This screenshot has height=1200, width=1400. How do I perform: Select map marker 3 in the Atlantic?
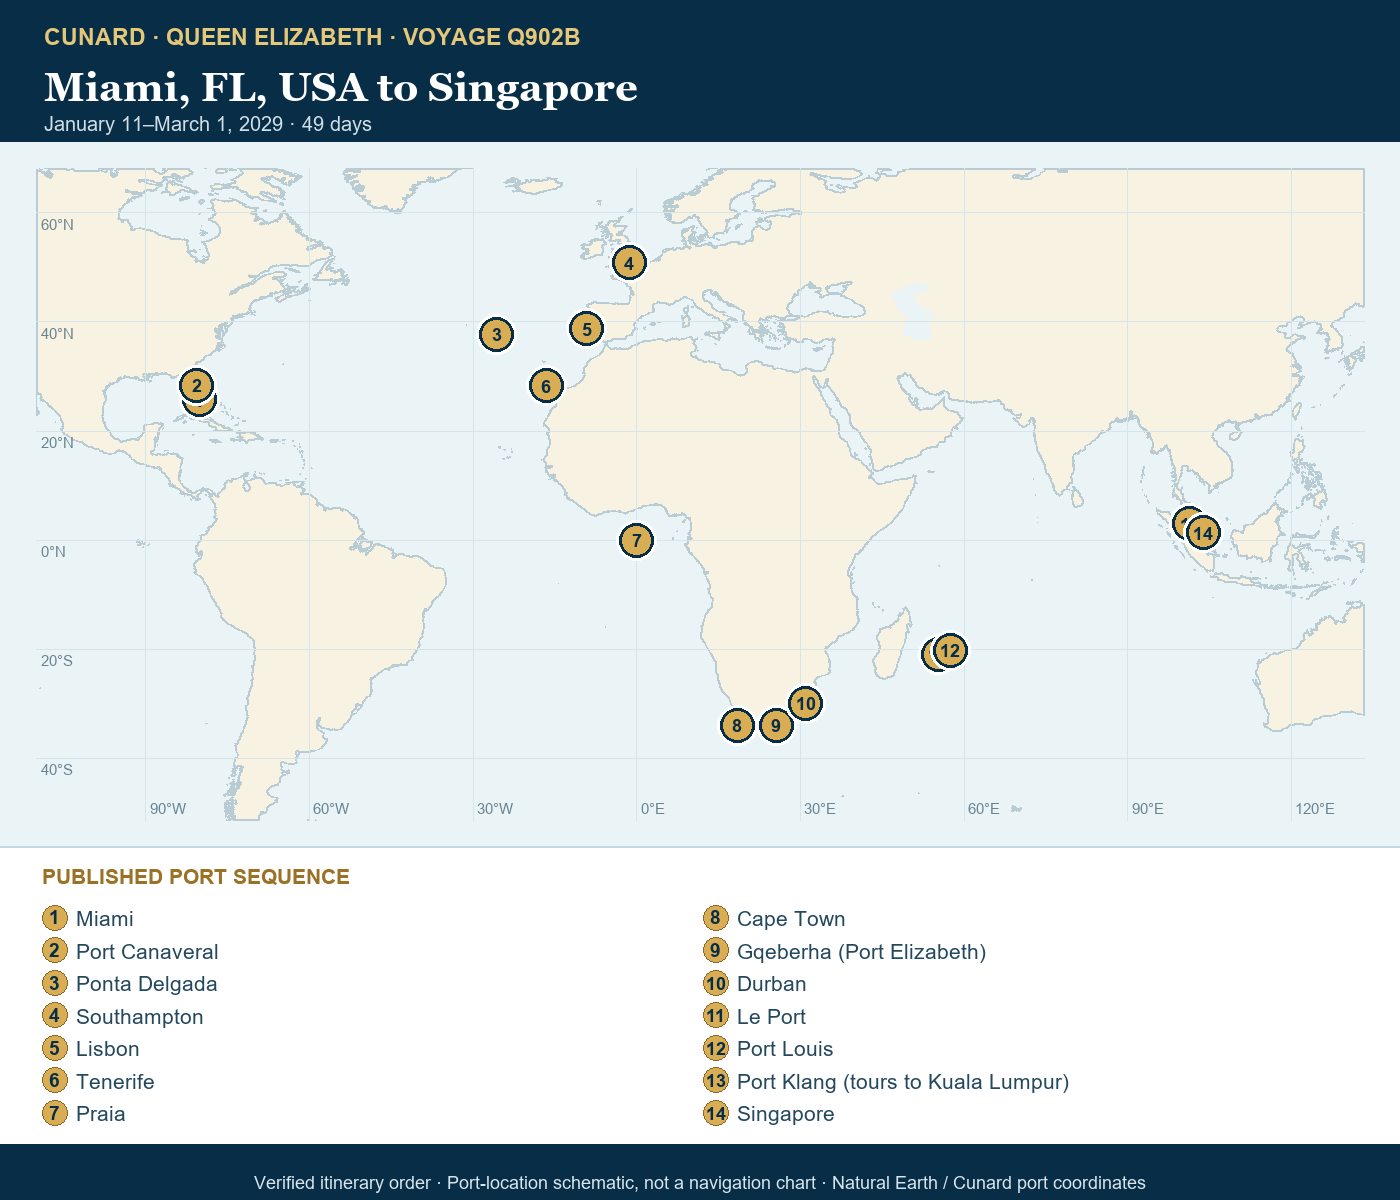496,334
